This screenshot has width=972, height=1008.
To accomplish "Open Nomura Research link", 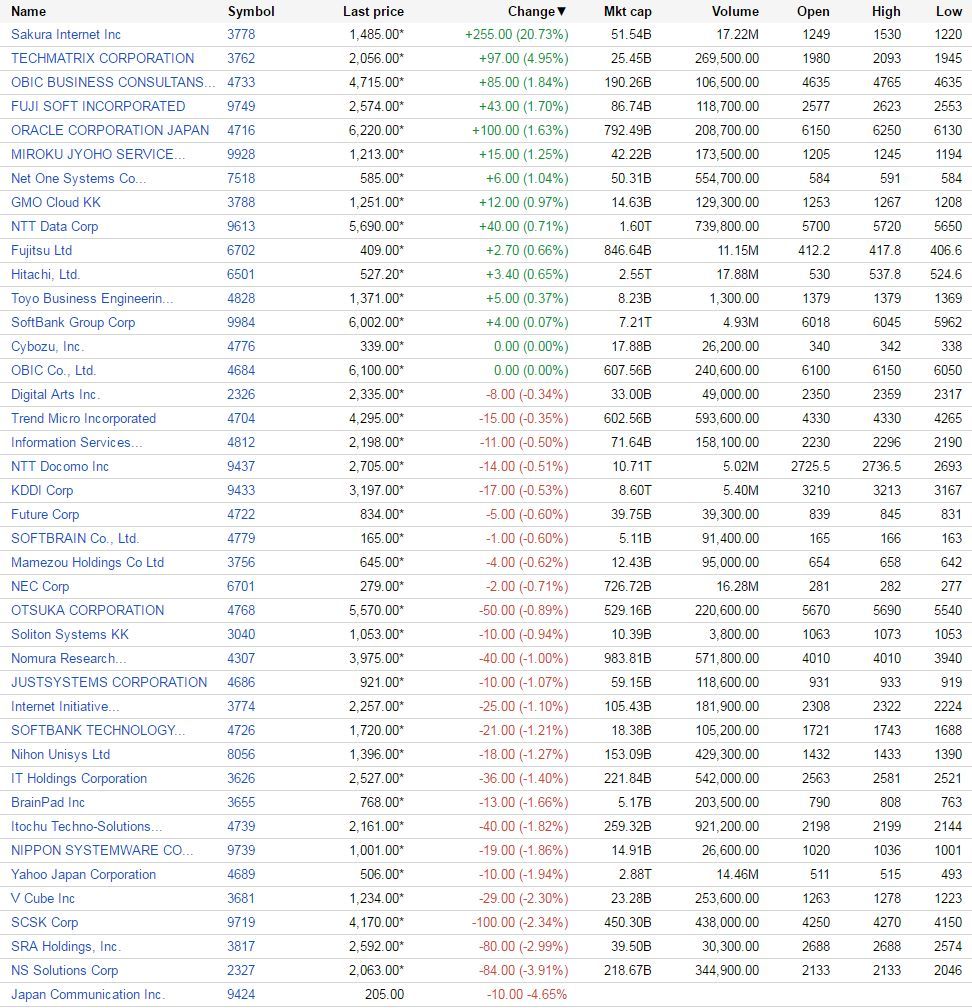I will point(69,658).
